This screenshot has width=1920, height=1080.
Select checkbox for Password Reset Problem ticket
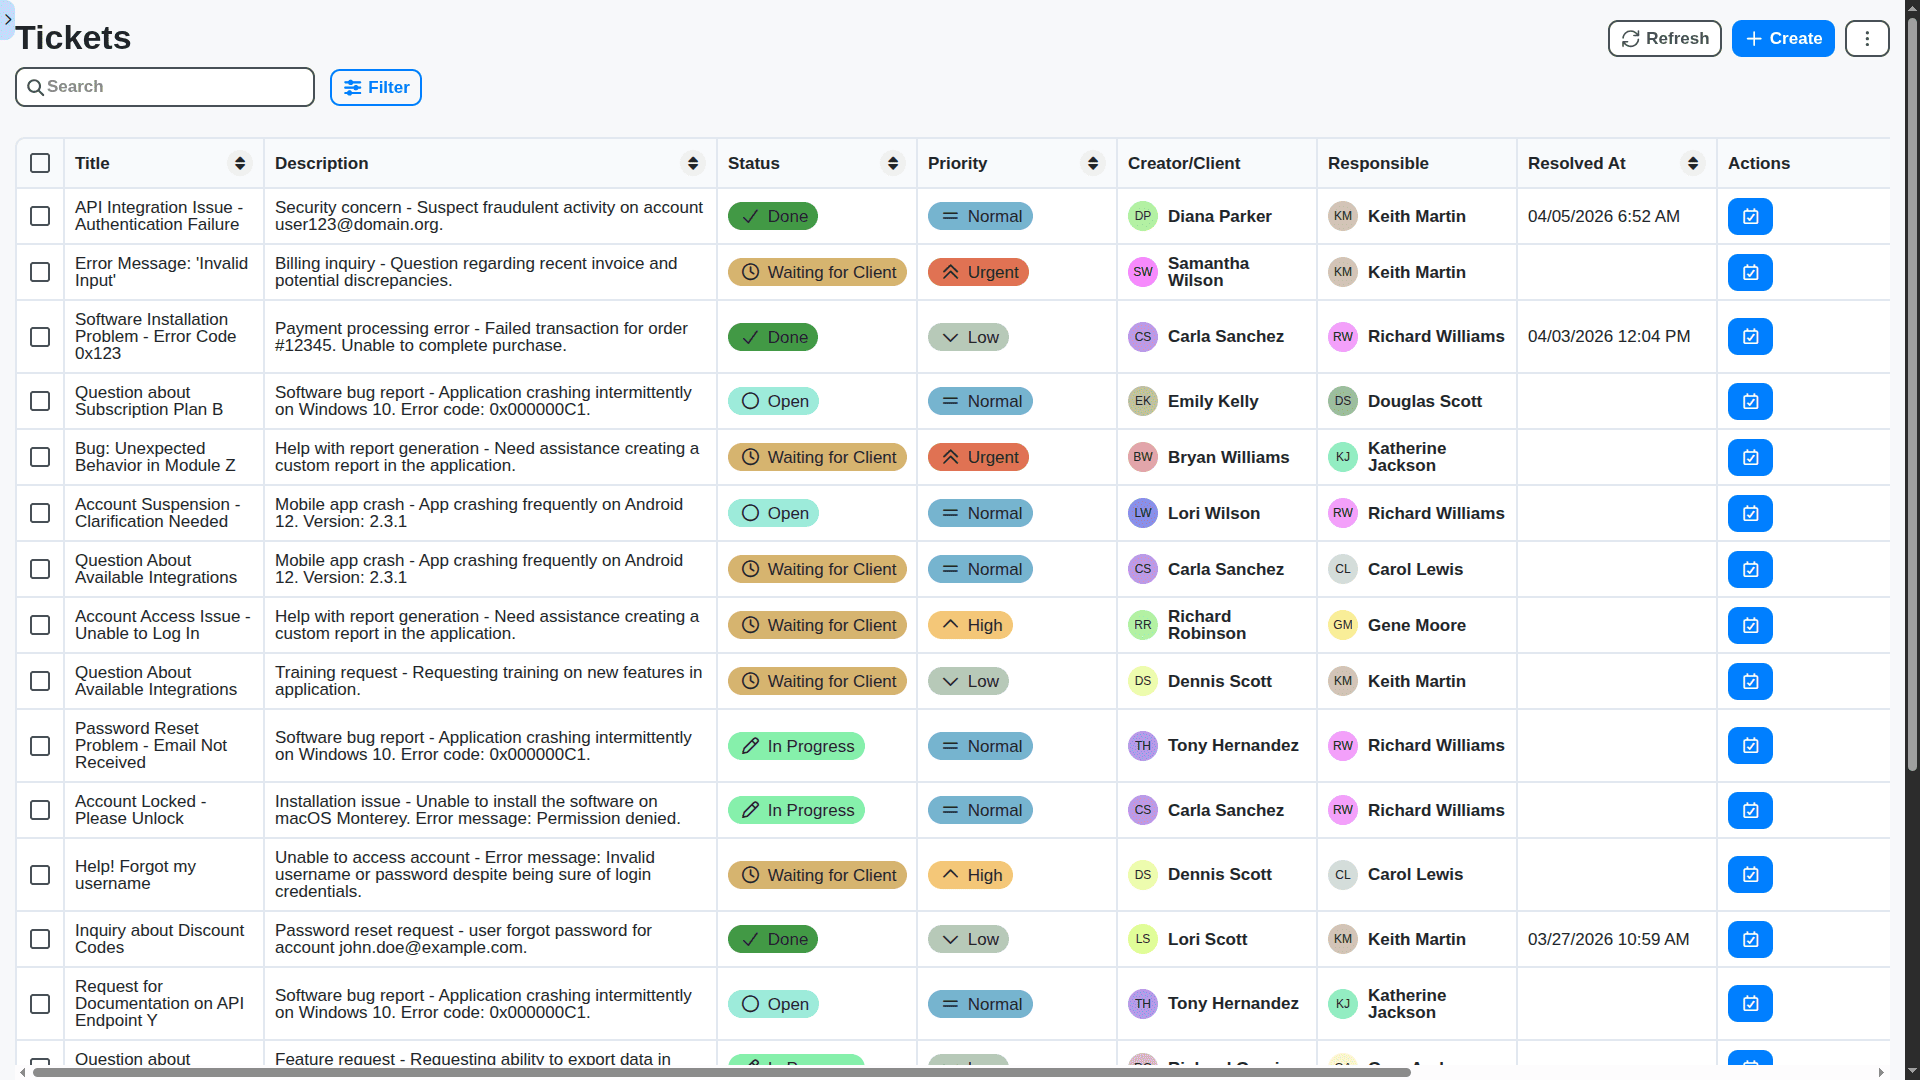tap(40, 746)
